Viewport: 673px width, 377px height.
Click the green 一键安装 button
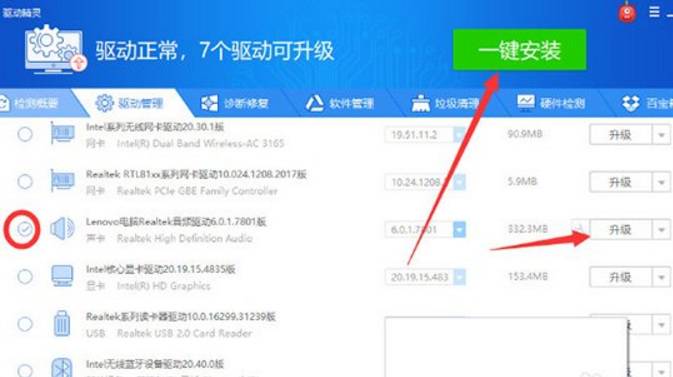click(x=519, y=50)
